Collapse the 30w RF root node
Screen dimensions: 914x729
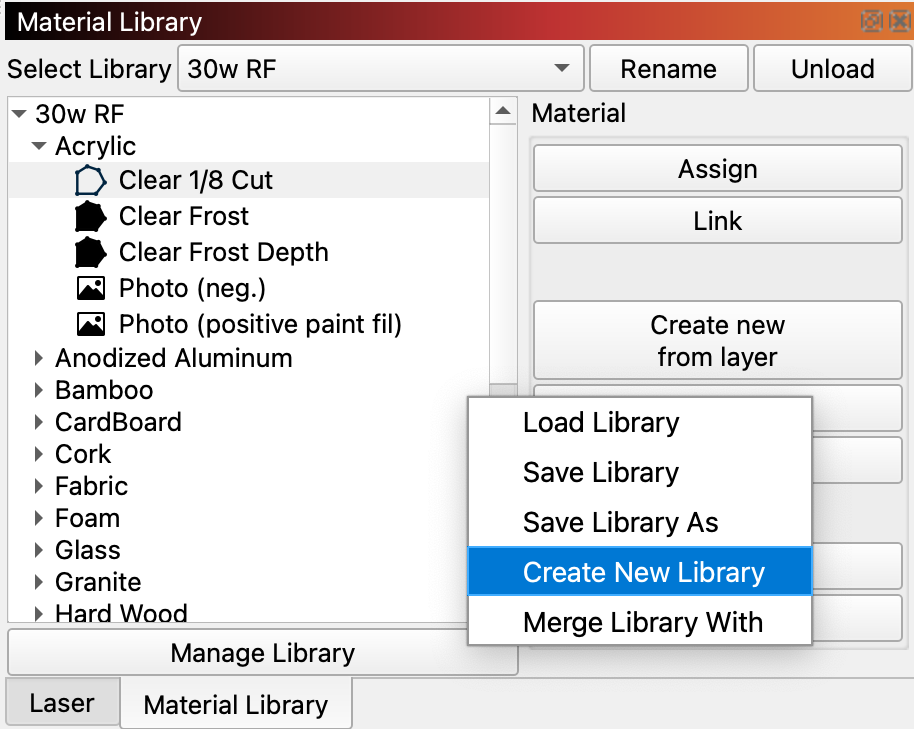click(19, 114)
